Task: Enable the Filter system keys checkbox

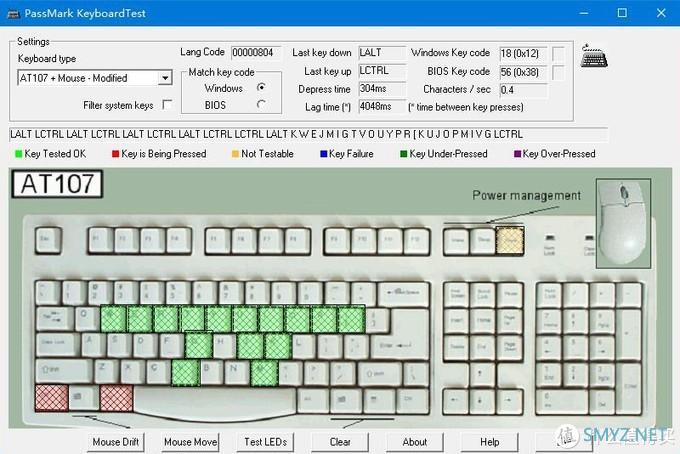Action: pos(167,105)
